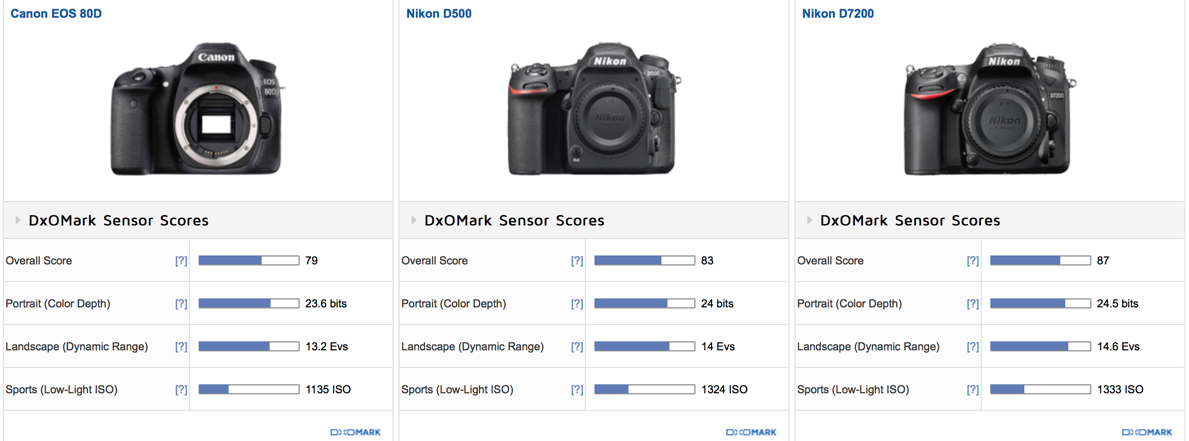
Task: Open Overall Score help [?] for Canon 80D
Action: tap(181, 261)
